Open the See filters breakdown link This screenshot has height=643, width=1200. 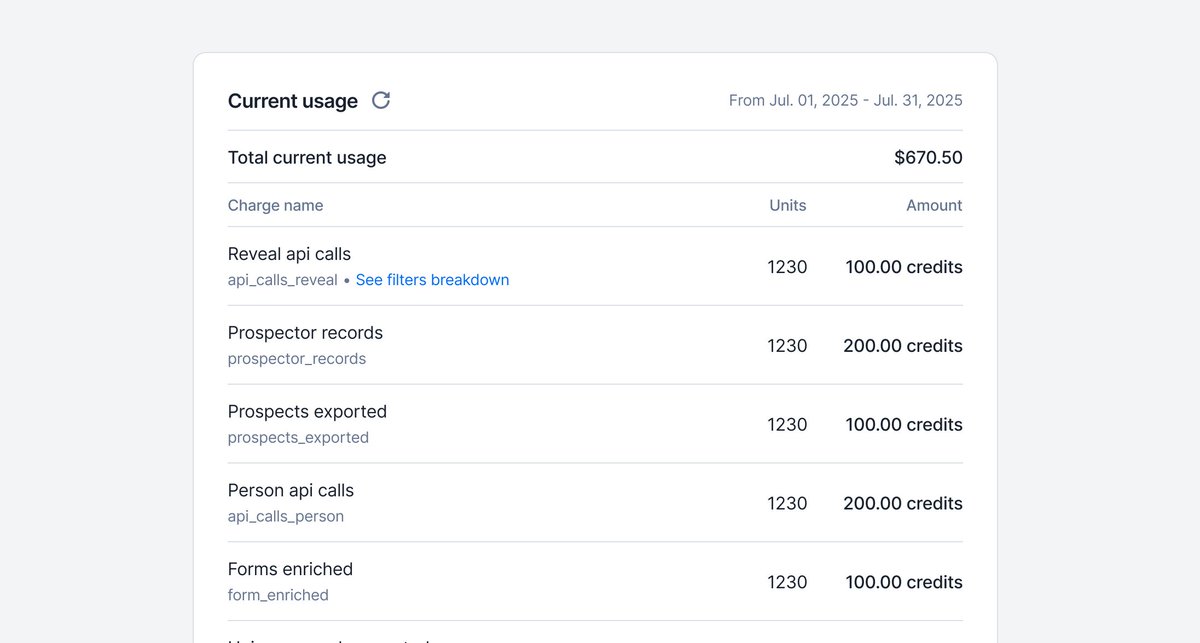pyautogui.click(x=432, y=280)
